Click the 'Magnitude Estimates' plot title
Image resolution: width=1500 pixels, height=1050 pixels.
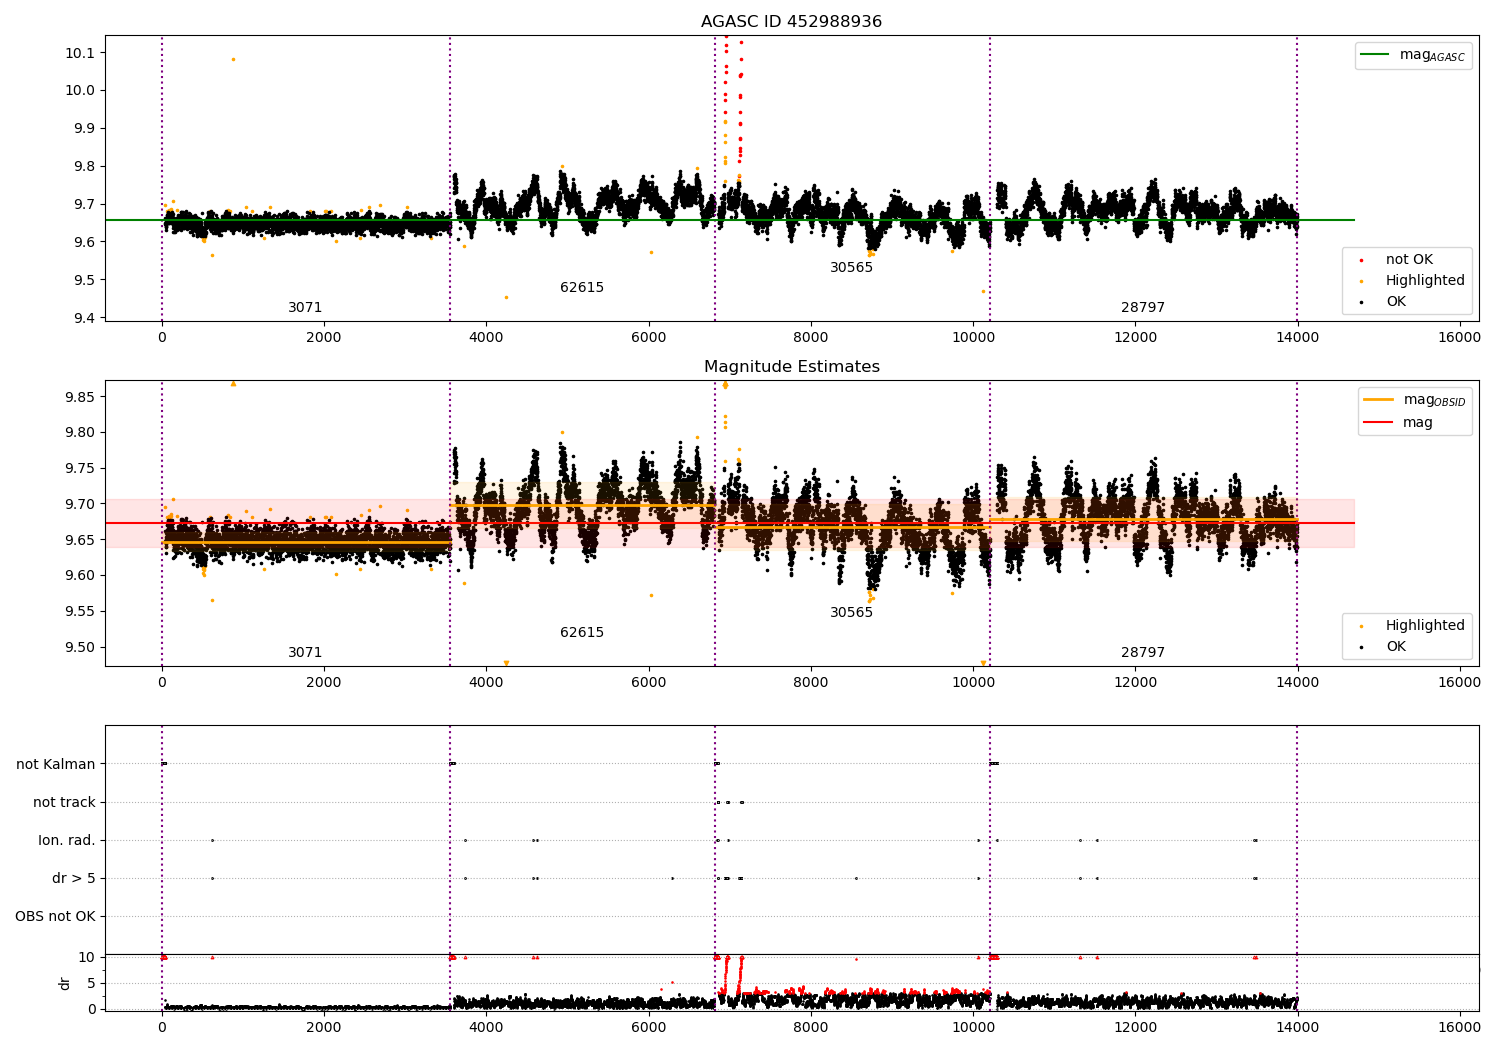[791, 367]
